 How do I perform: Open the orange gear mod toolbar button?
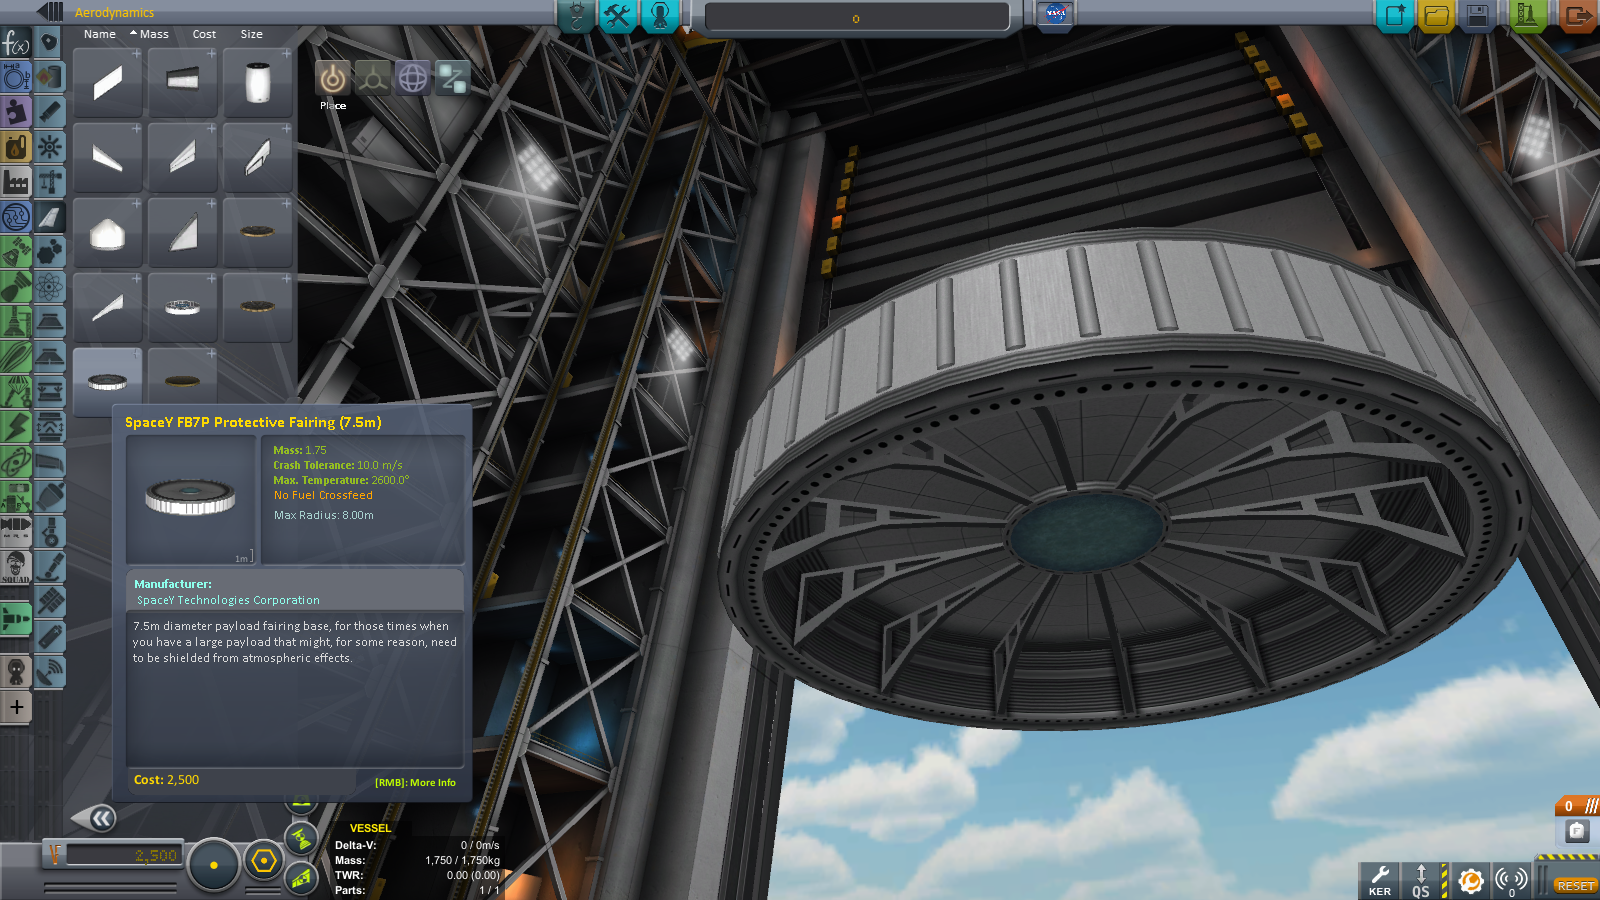1469,881
